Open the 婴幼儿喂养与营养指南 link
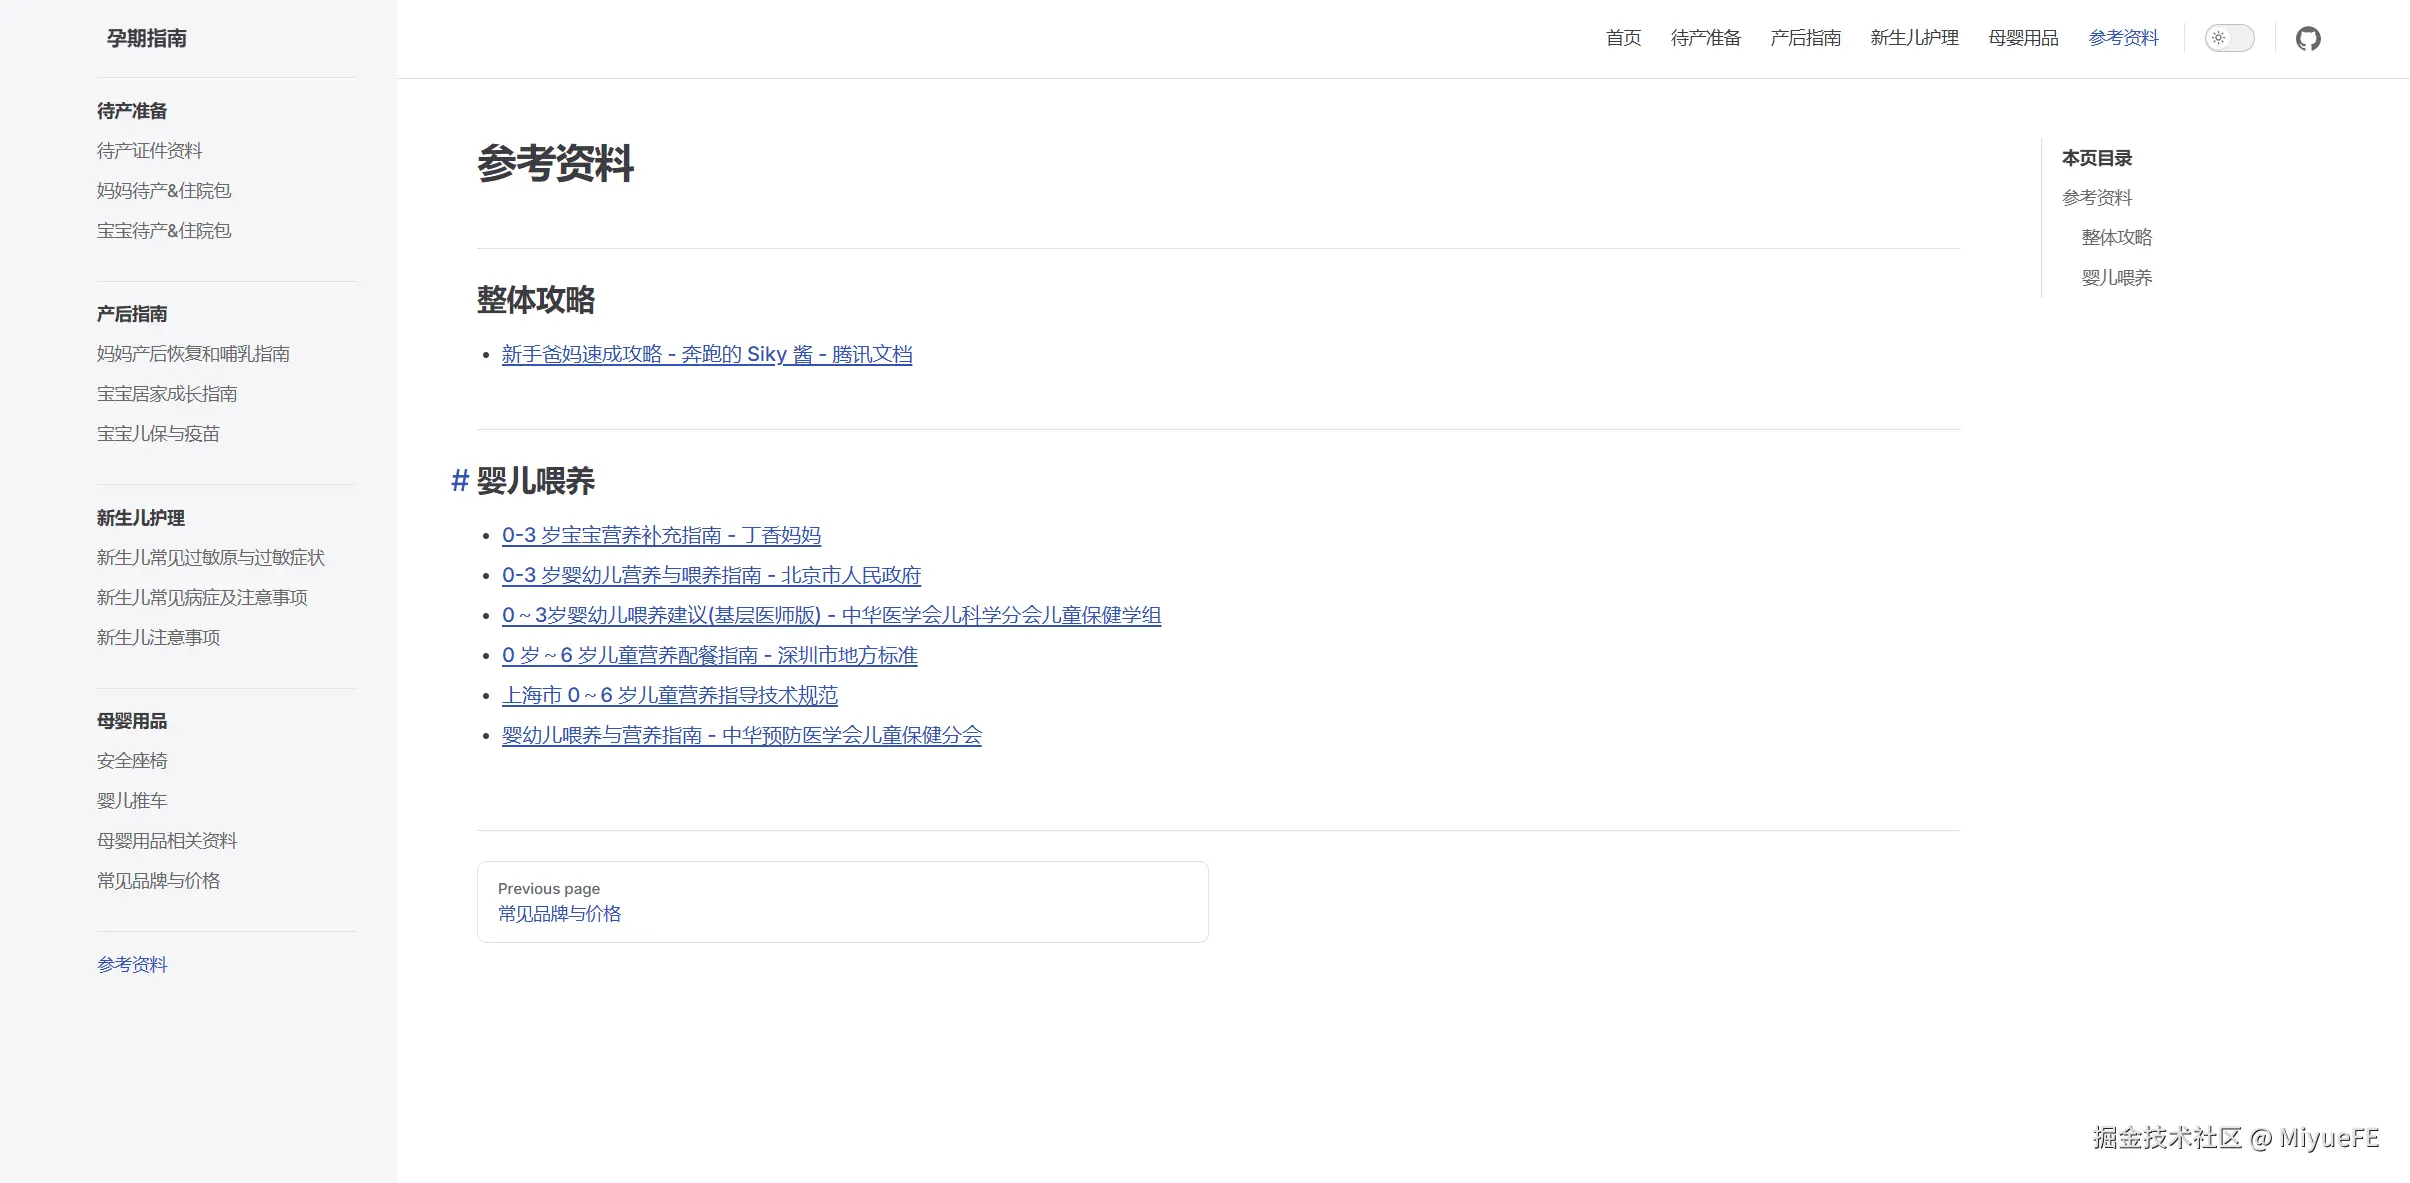Viewport: 2410px width, 1183px height. (x=741, y=736)
